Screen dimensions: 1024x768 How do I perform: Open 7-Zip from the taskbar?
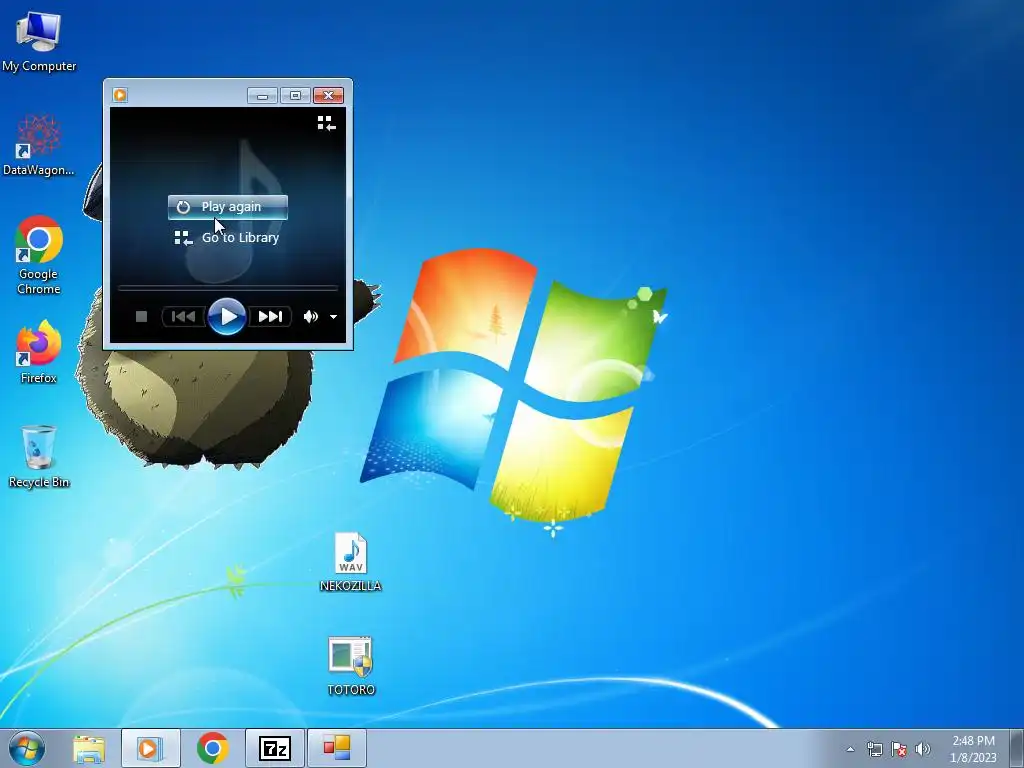275,748
